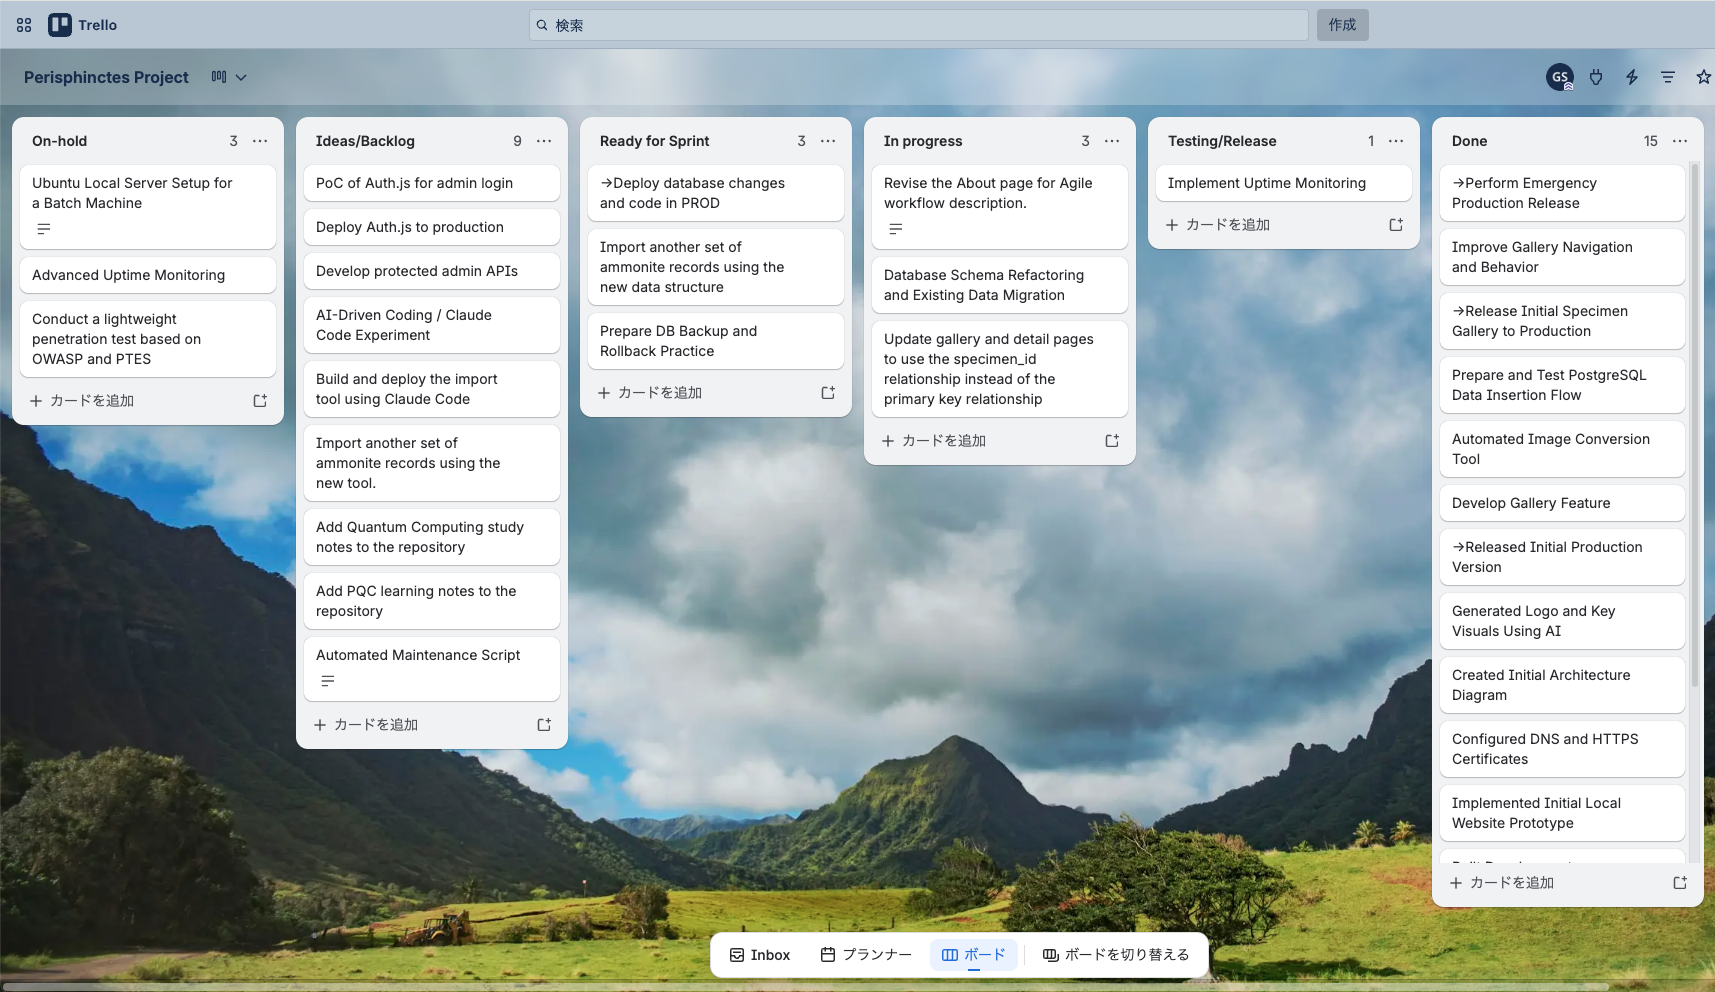Create card from template in Testing/Release list
The height and width of the screenshot is (992, 1715).
coord(1396,225)
